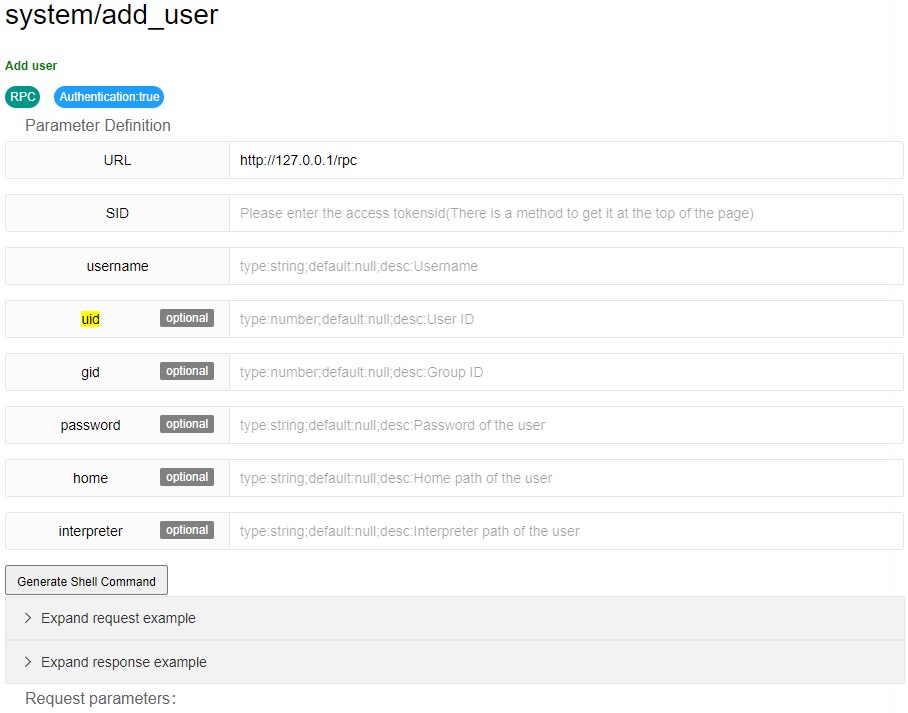Click the chevron beside Expand response example
This screenshot has height=713, width=908.
tap(28, 662)
